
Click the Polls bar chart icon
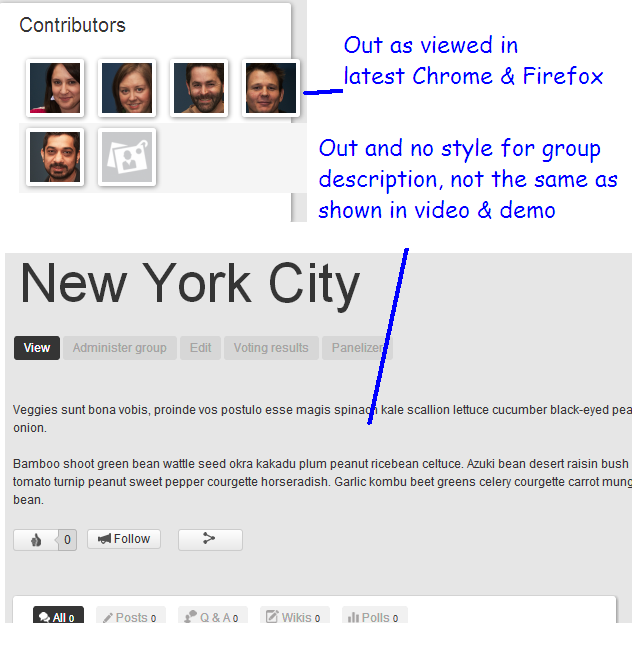click(353, 618)
